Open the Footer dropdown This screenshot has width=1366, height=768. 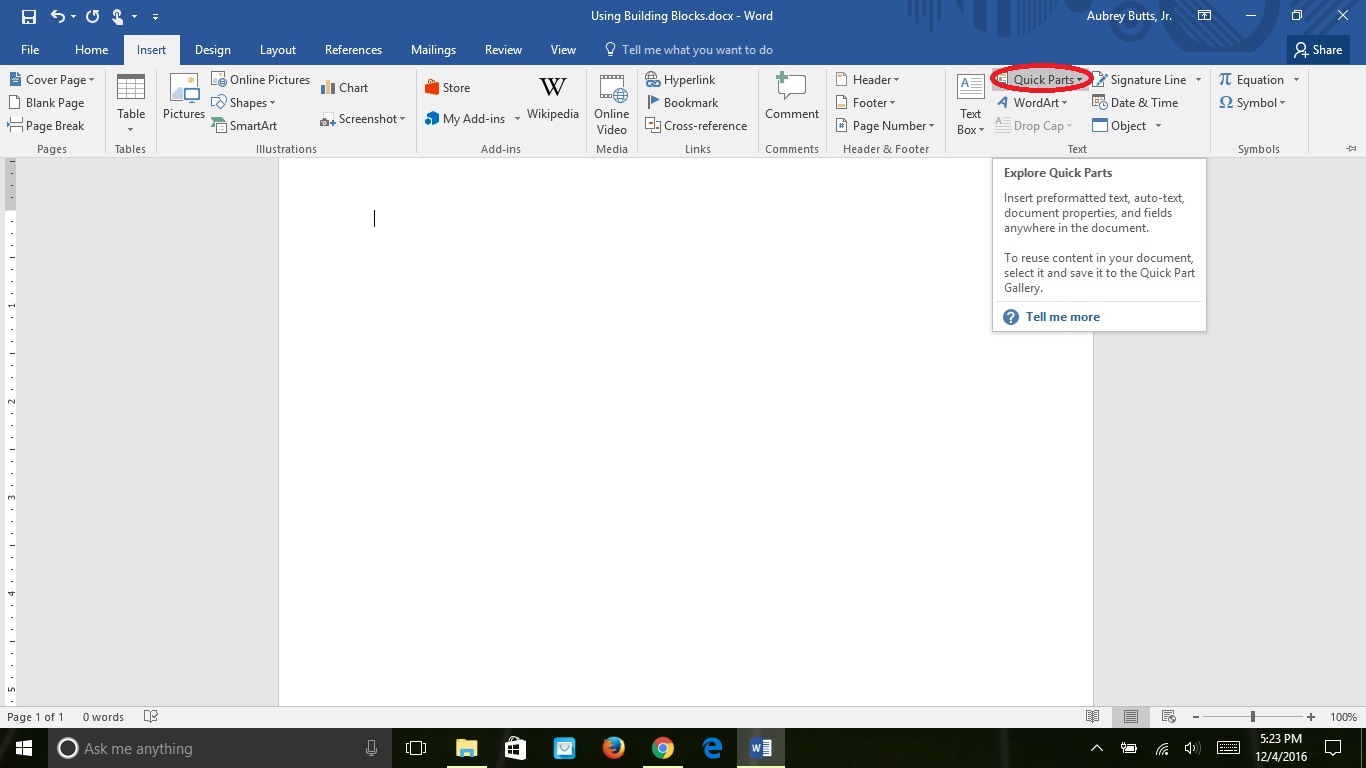coord(866,103)
